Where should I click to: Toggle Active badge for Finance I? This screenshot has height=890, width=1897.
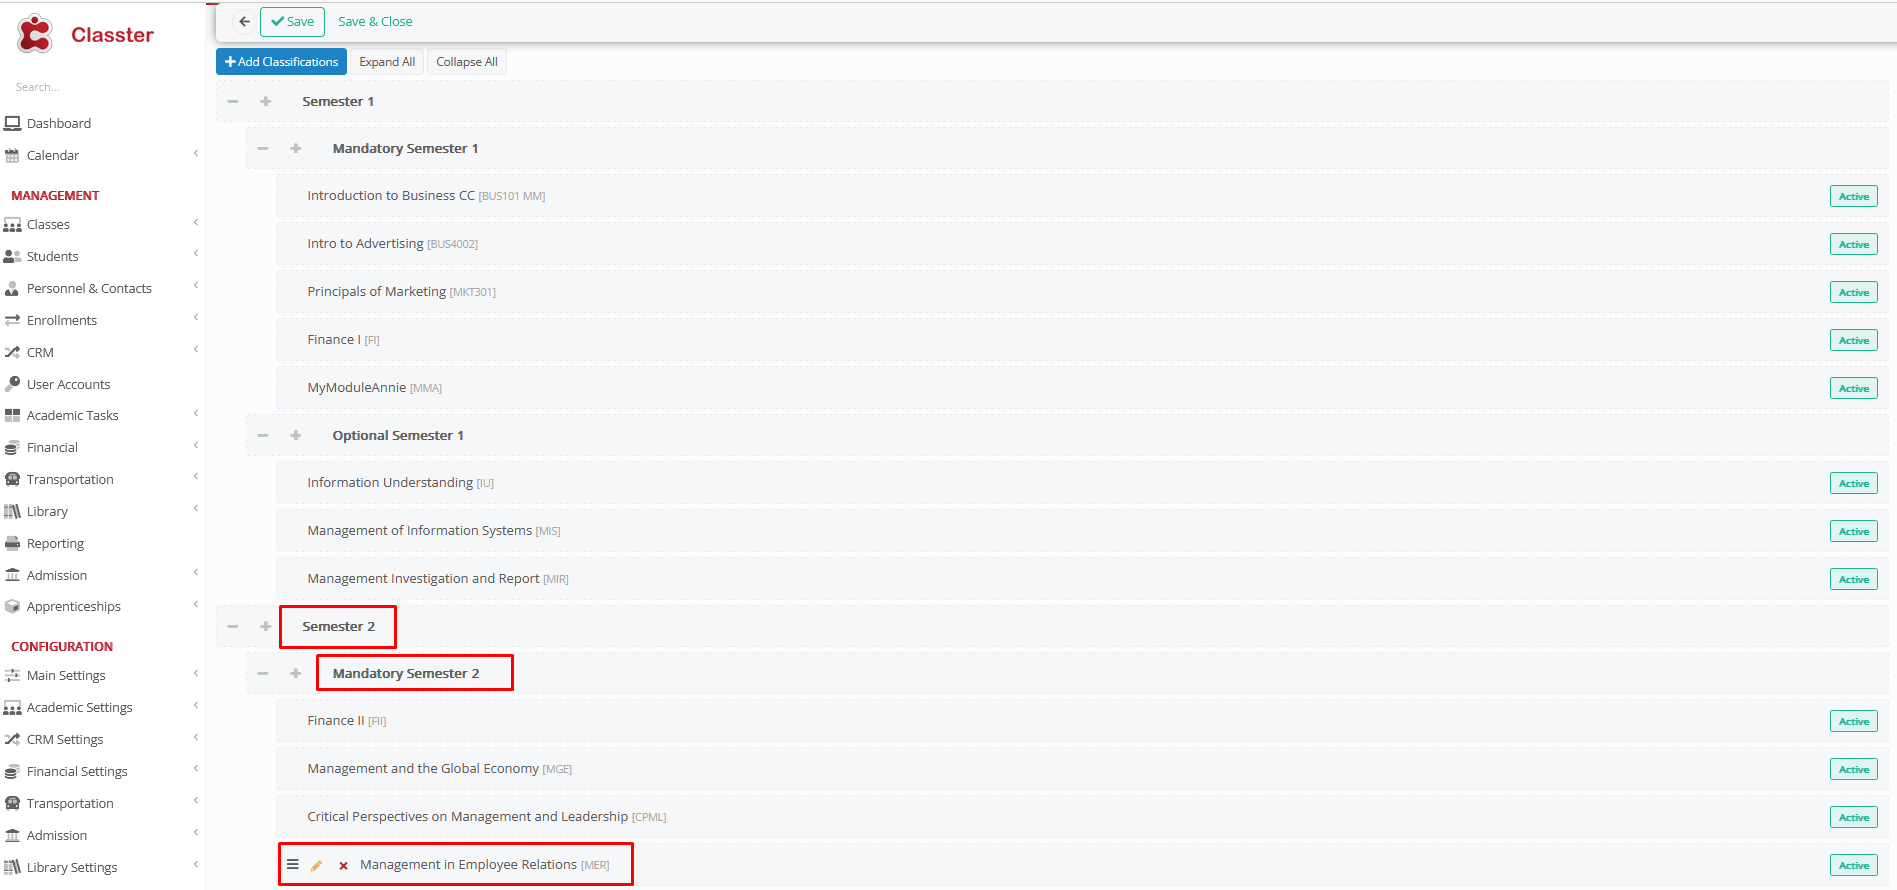coord(1853,340)
